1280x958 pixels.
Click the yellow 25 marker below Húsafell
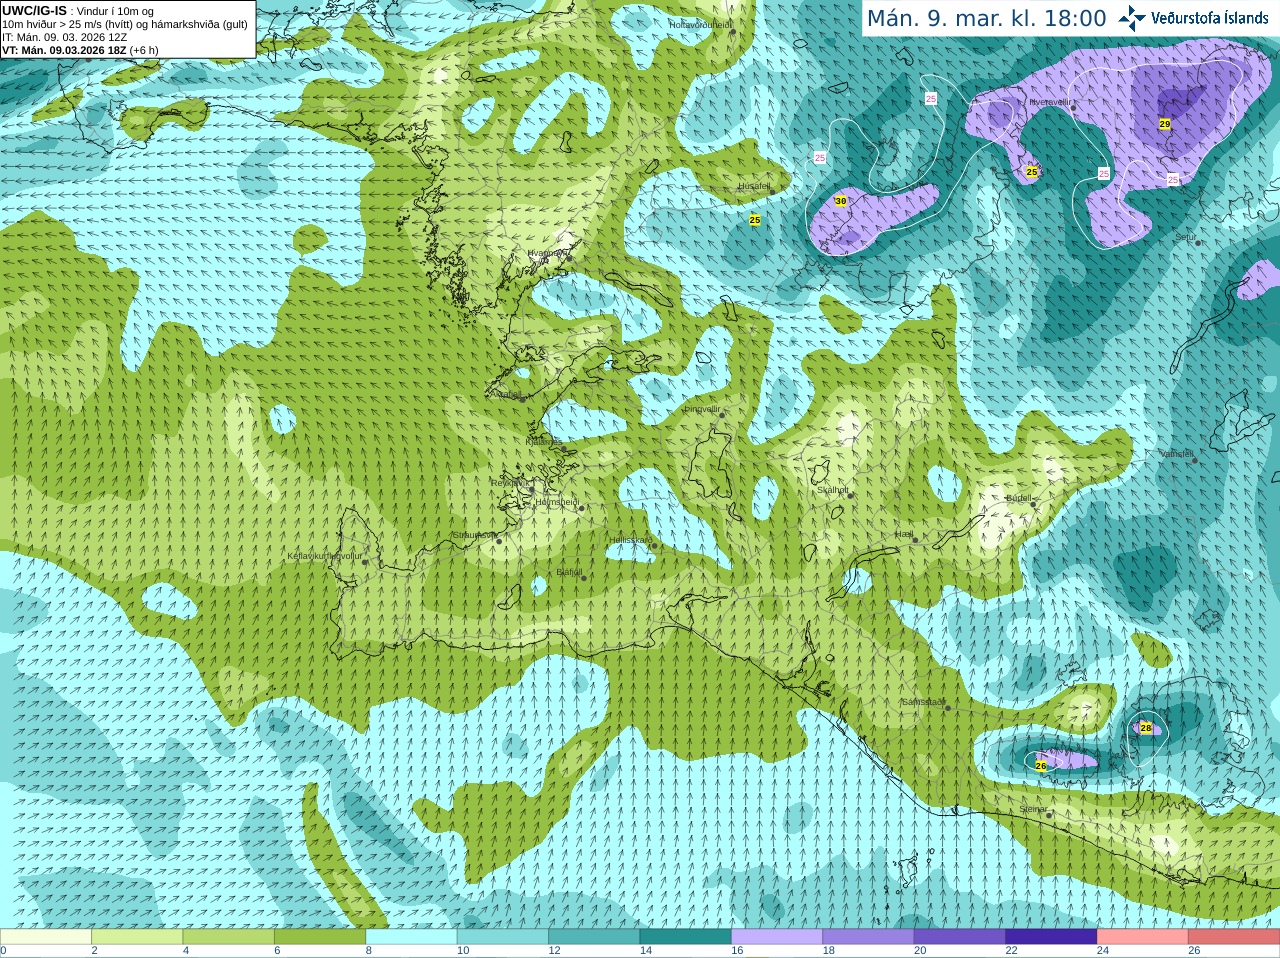(755, 220)
